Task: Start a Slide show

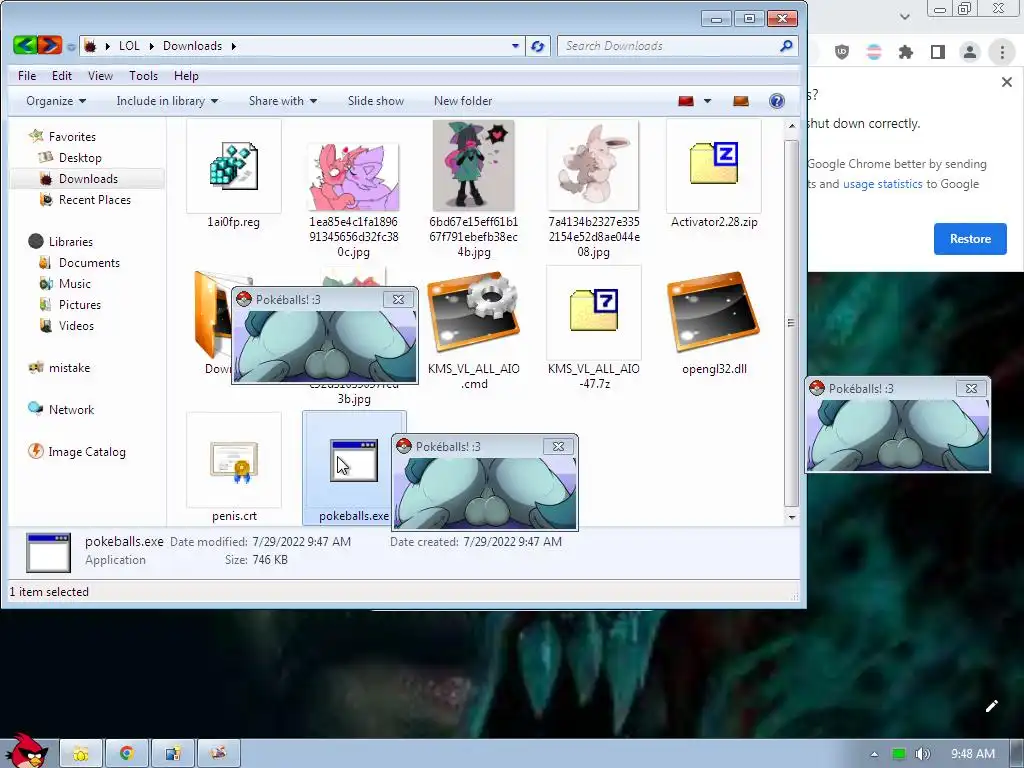Action: [376, 101]
